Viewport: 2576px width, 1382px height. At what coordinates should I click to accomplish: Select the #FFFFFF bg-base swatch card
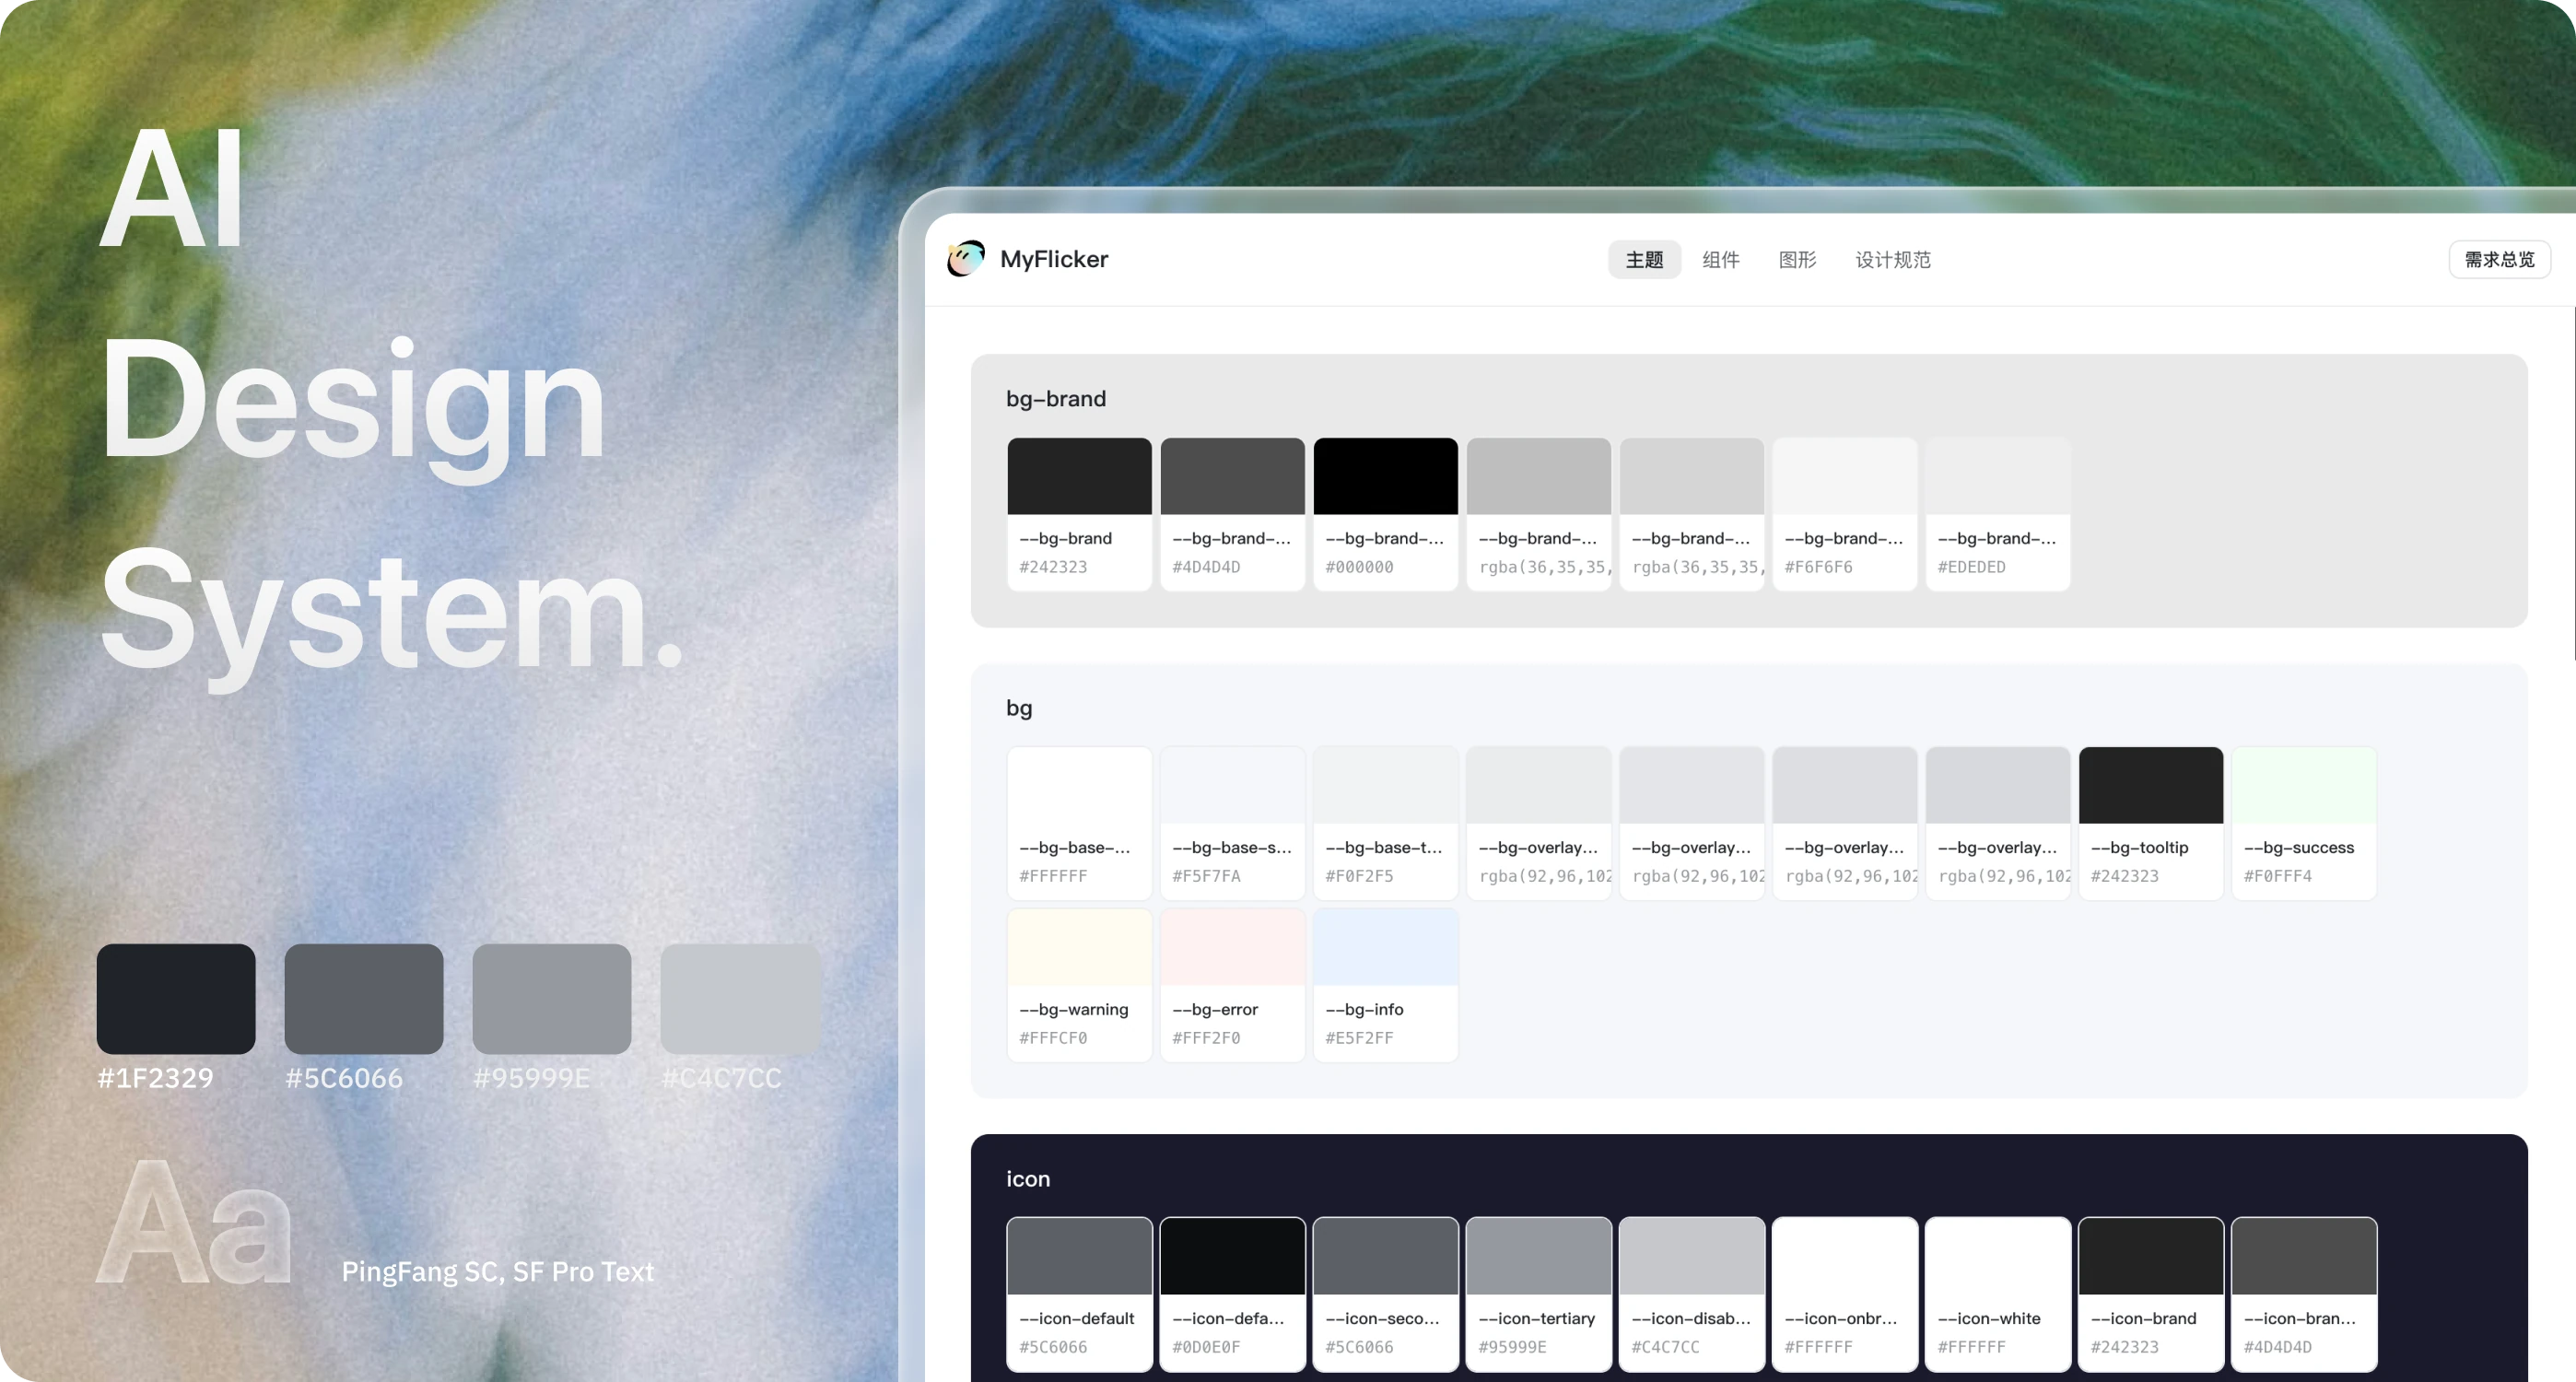(x=1079, y=823)
